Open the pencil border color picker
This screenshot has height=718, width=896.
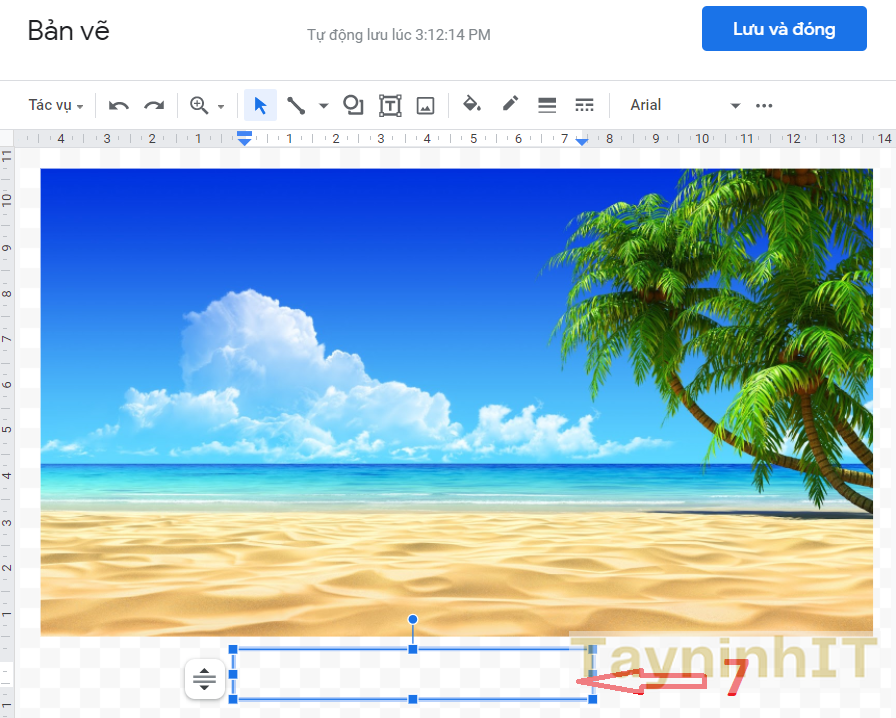[x=510, y=104]
